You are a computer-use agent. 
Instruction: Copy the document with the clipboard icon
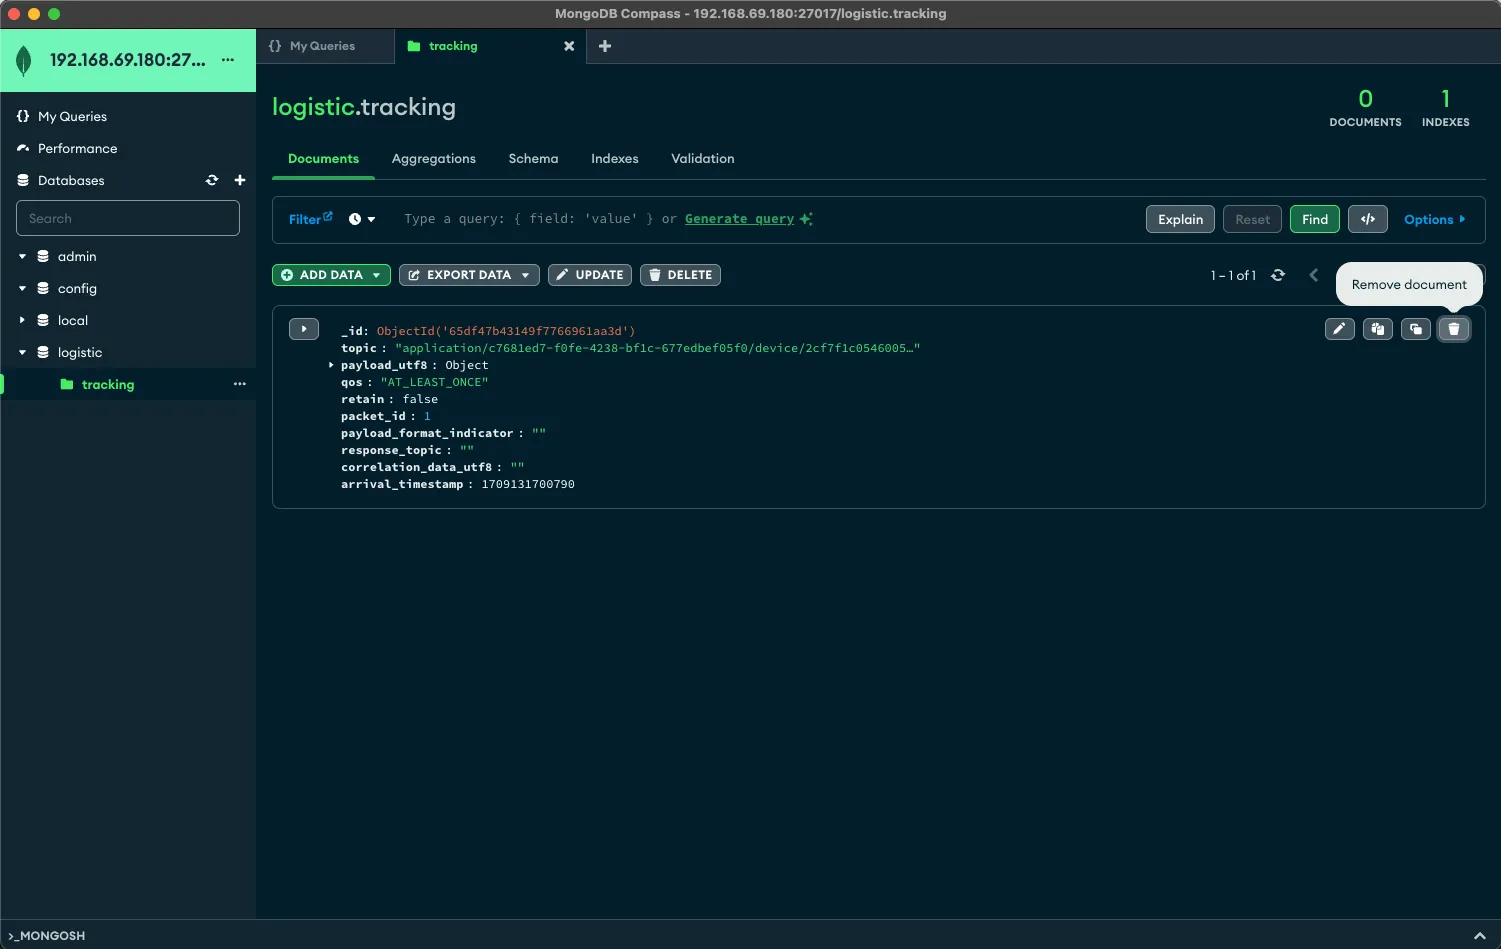point(1378,329)
